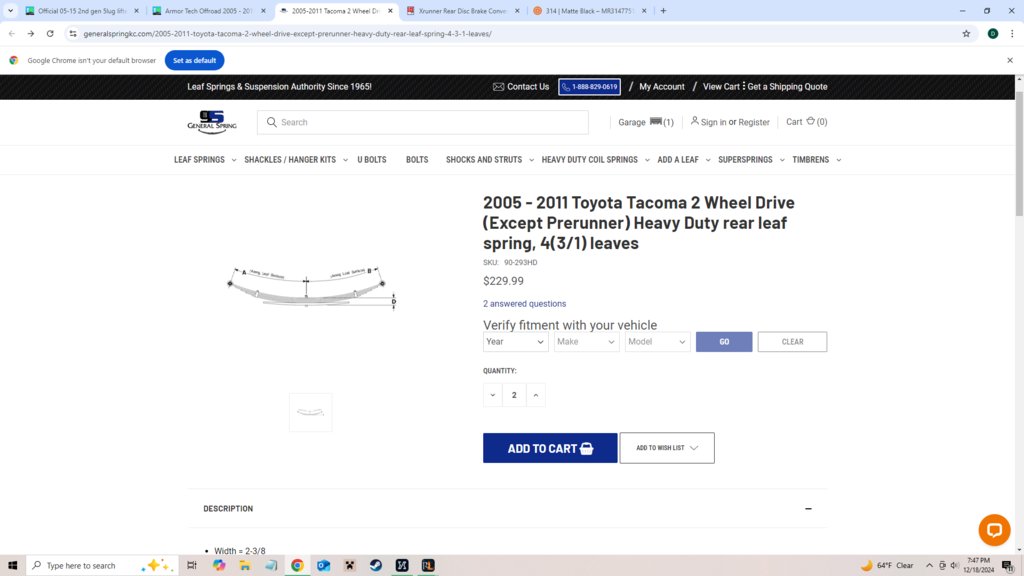Go back in browser history
The image size is (1024, 576).
point(12,33)
